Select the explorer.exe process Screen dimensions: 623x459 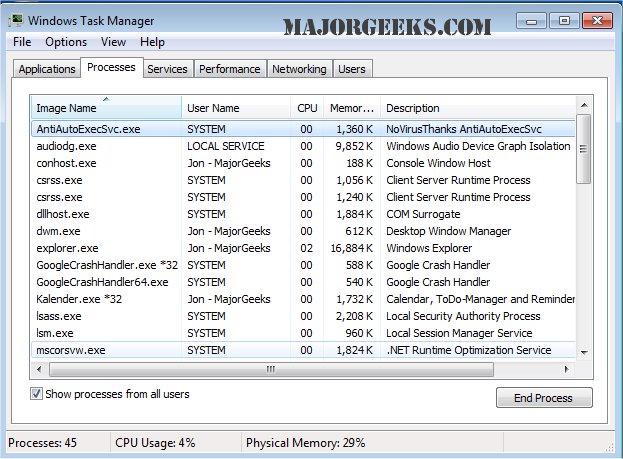pos(303,248)
